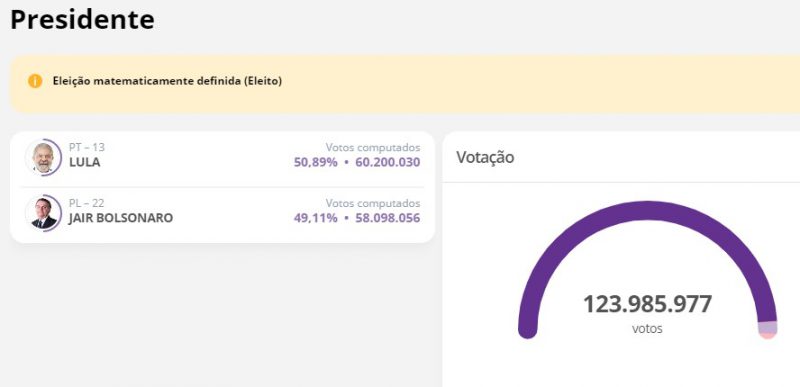800x387 pixels.
Task: Open Jair Bolsonaro's candidate photo
Action: click(x=43, y=213)
